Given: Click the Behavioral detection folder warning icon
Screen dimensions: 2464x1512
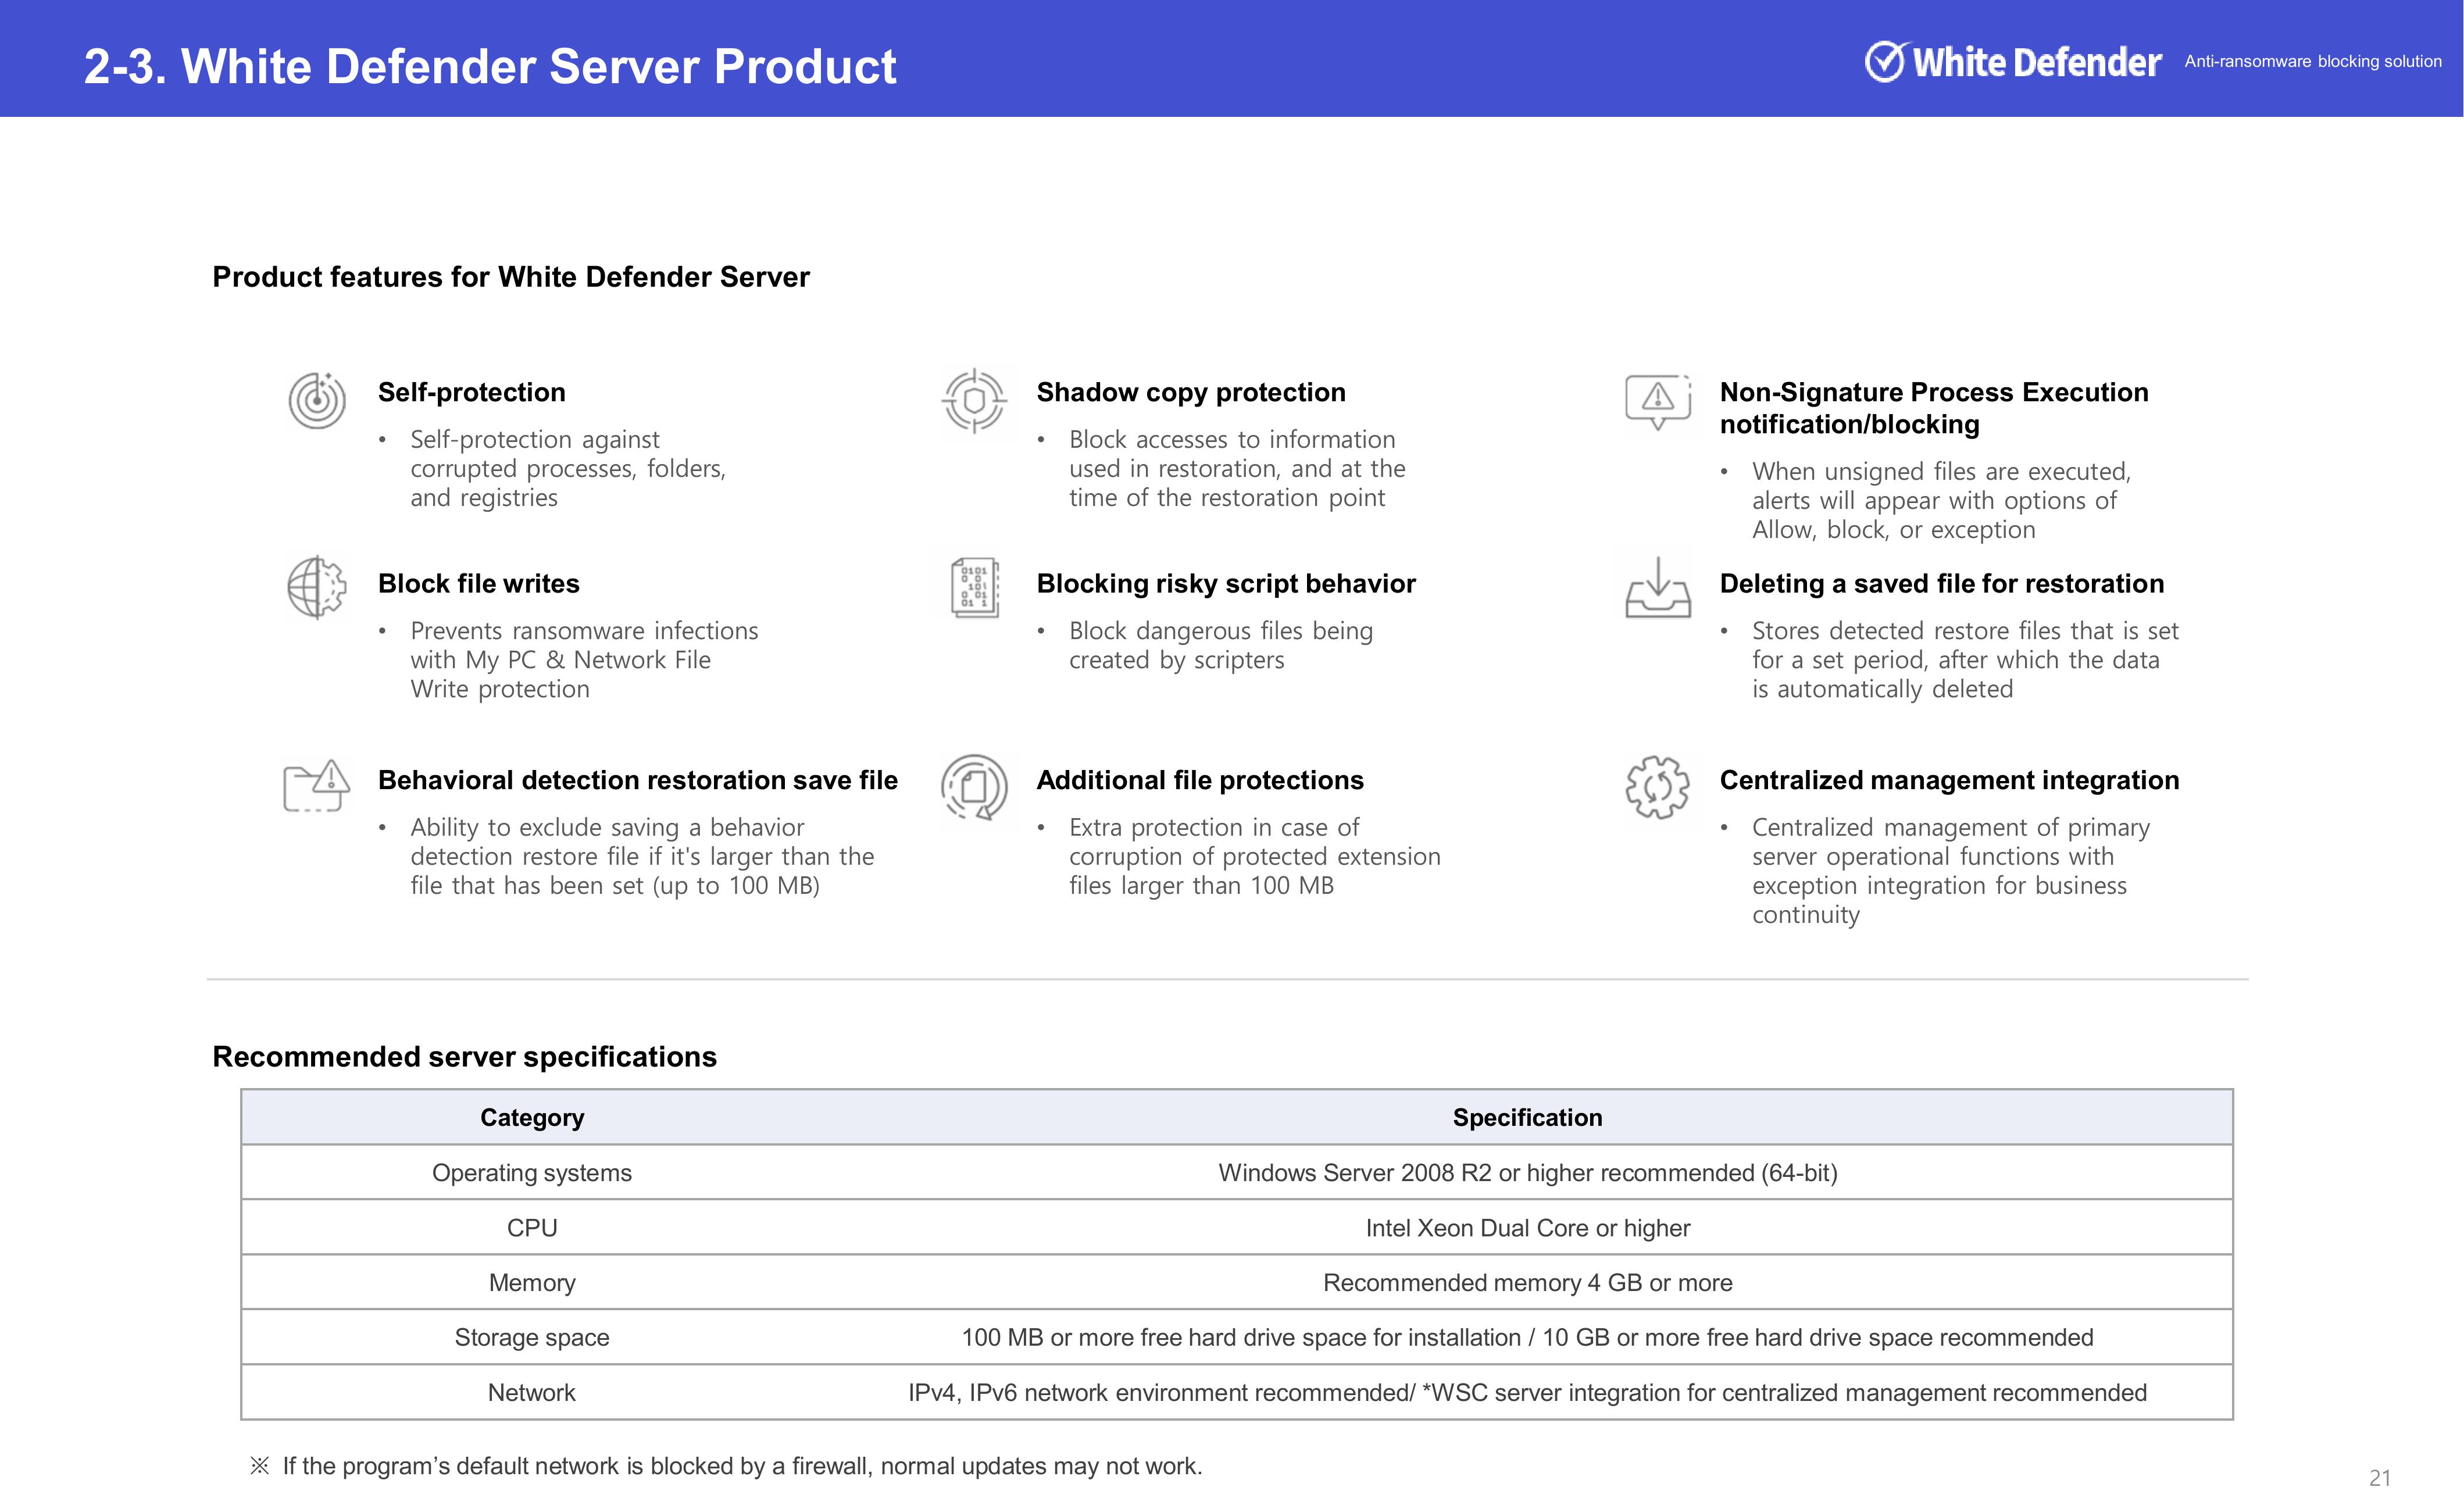Looking at the screenshot, I should coord(317,785).
